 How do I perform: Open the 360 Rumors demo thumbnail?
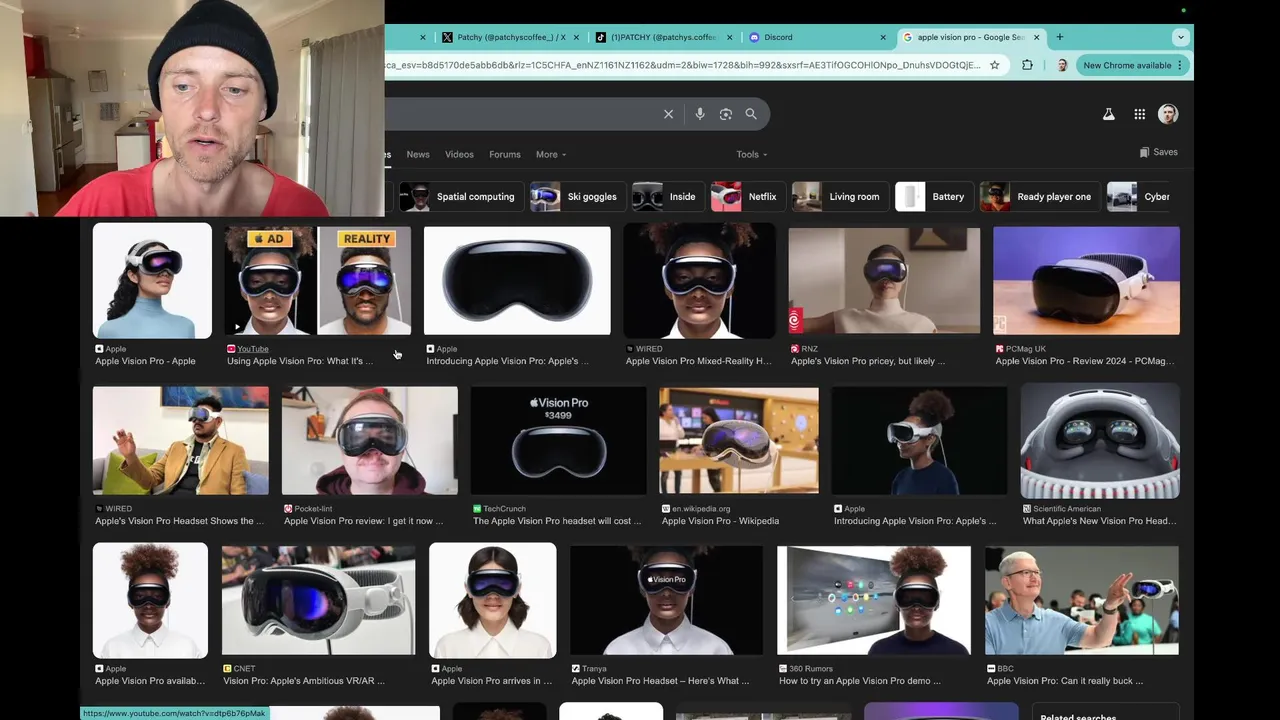(874, 600)
